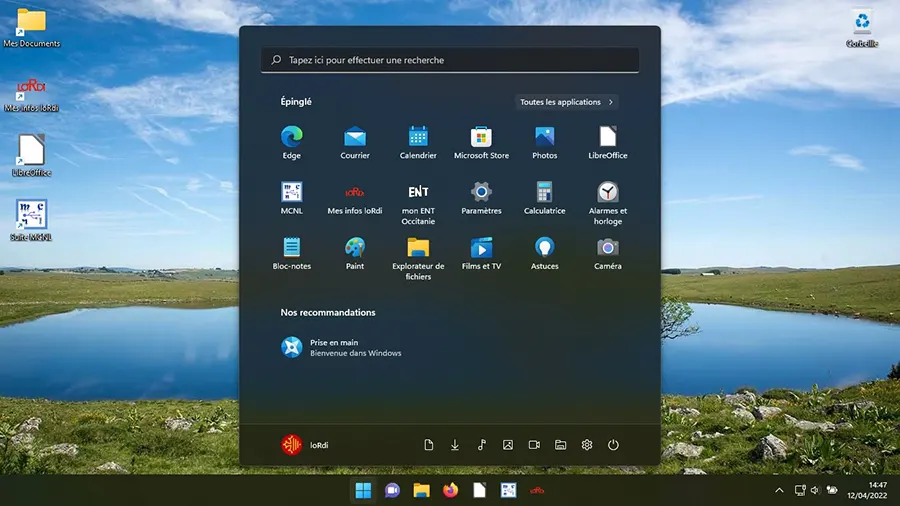Click the search field in Start menu

click(450, 60)
